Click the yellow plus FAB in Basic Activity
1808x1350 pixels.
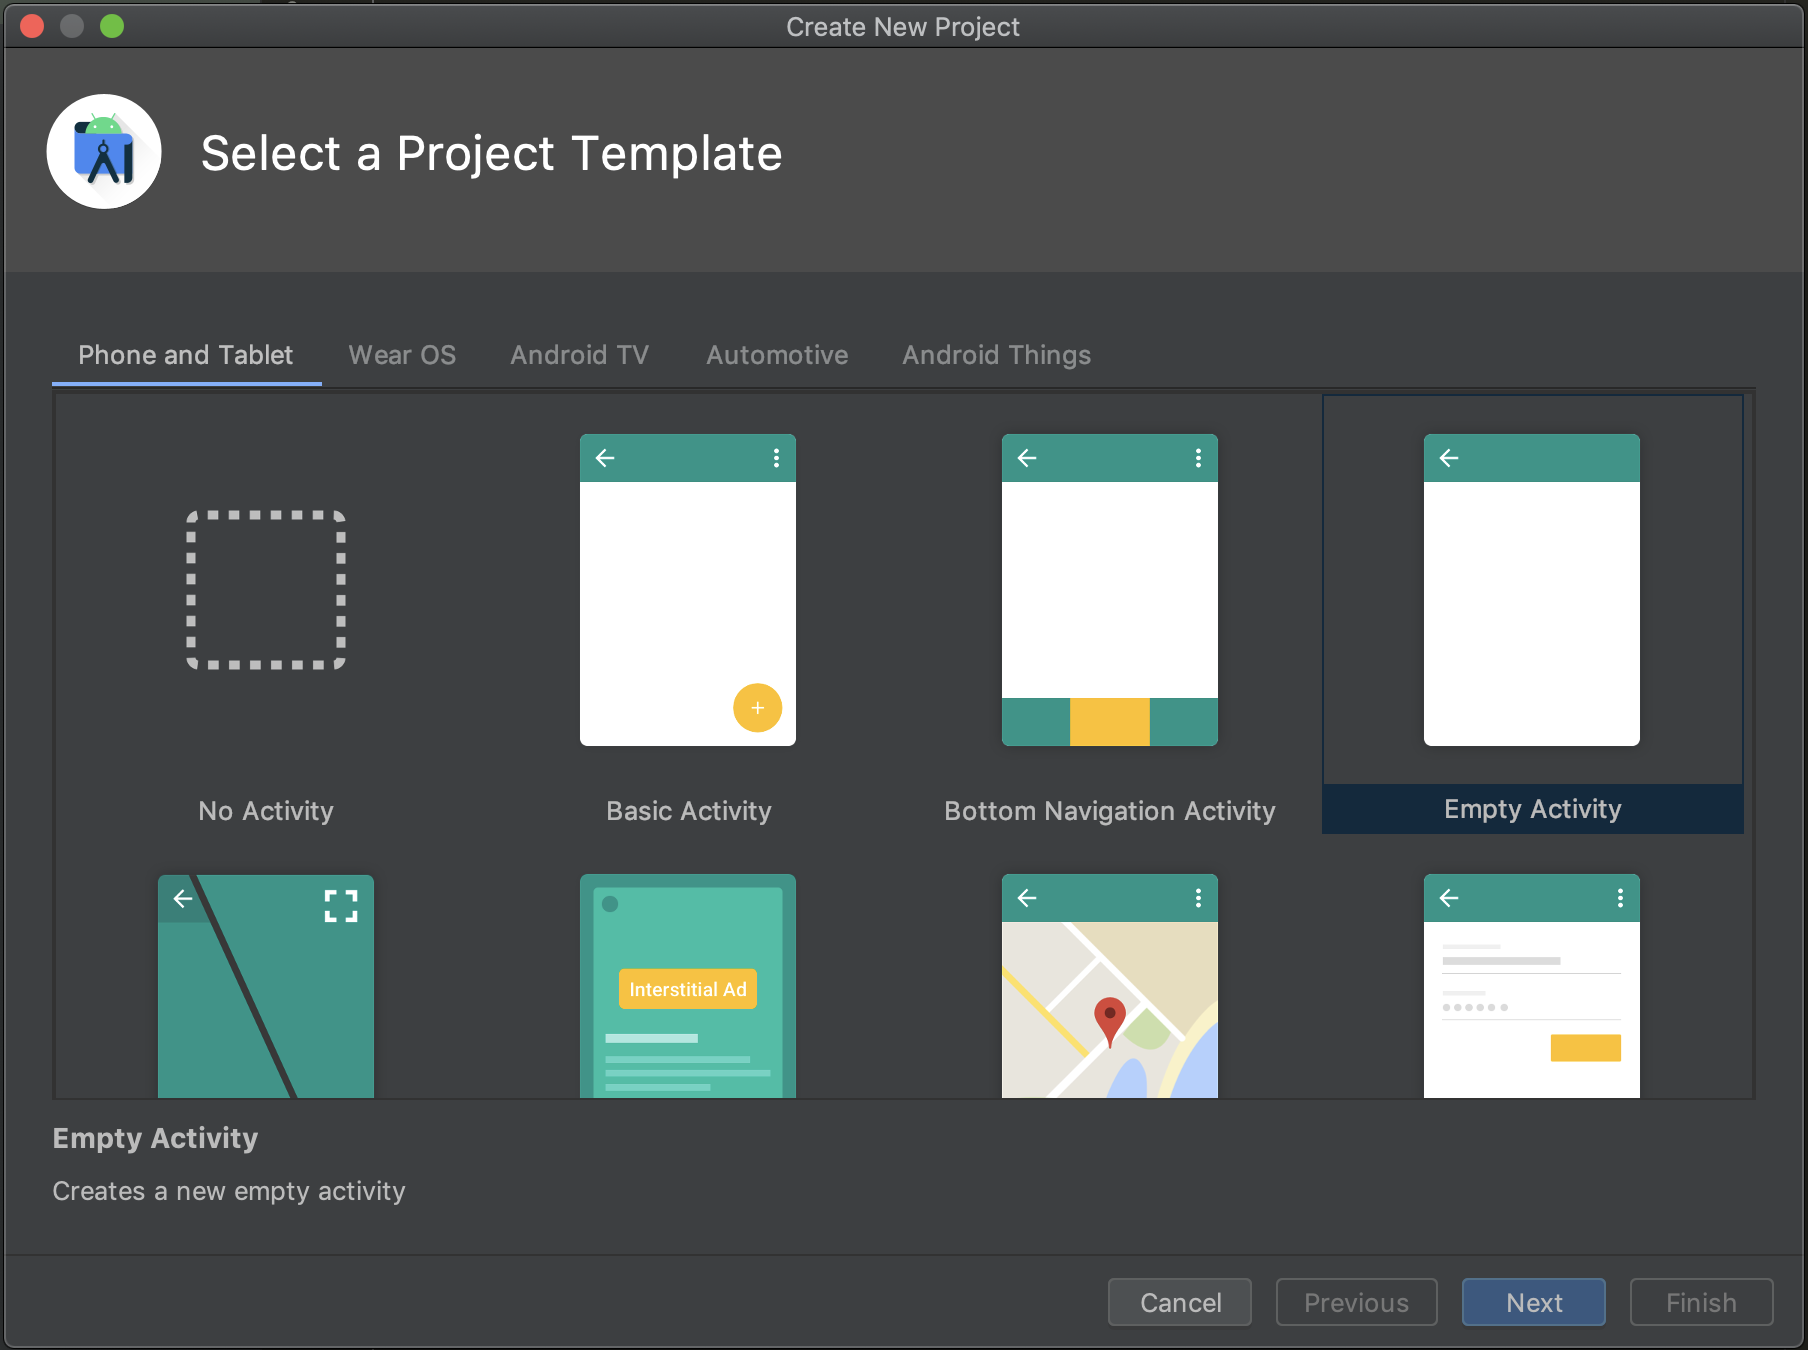tap(757, 708)
